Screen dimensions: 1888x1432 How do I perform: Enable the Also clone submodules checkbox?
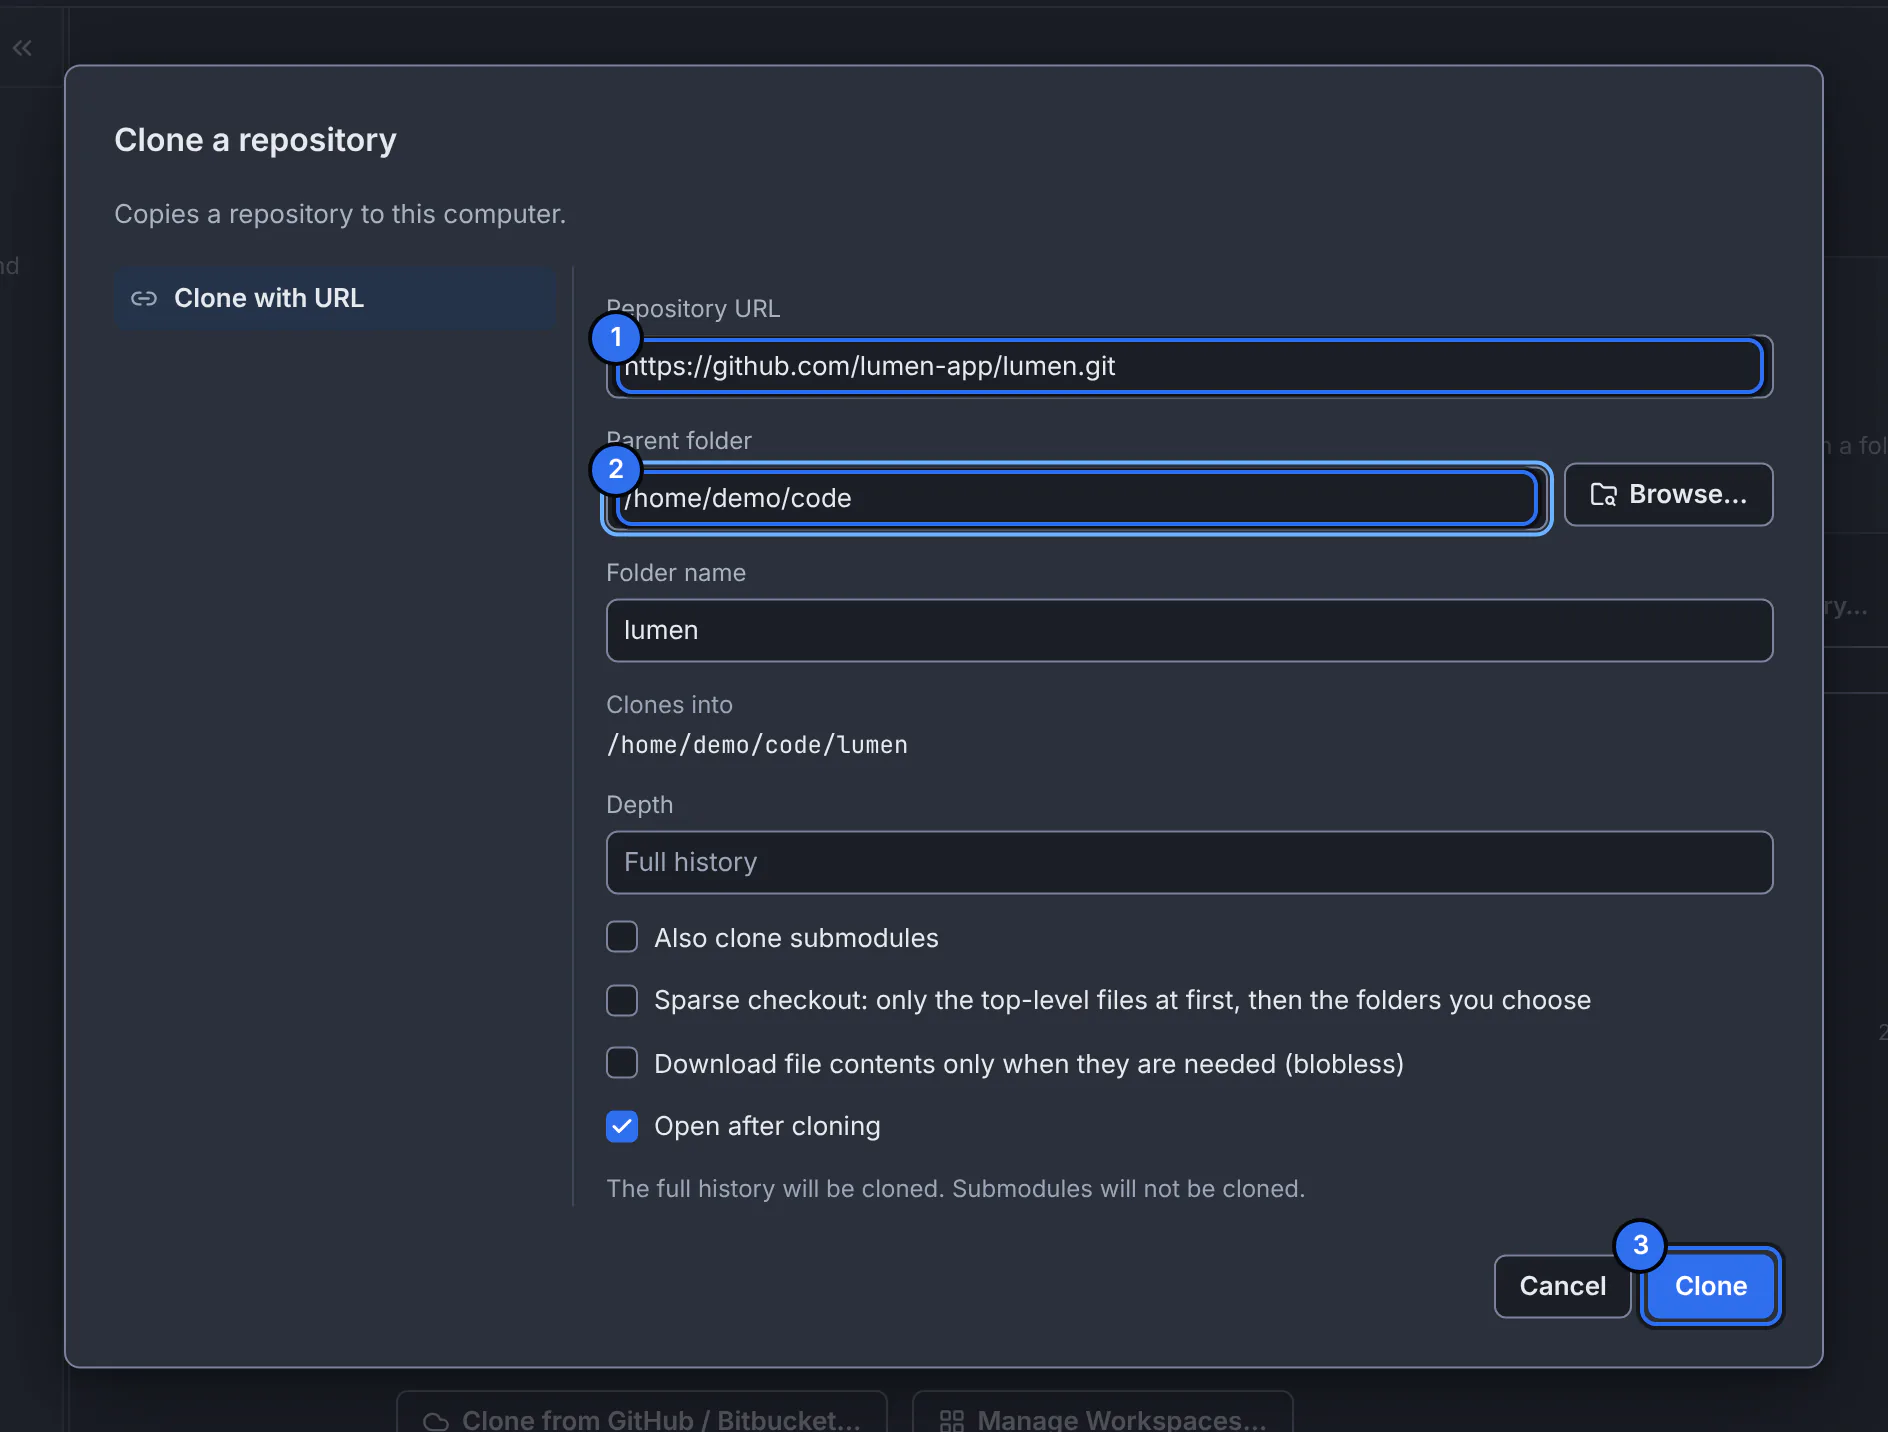pyautogui.click(x=622, y=937)
